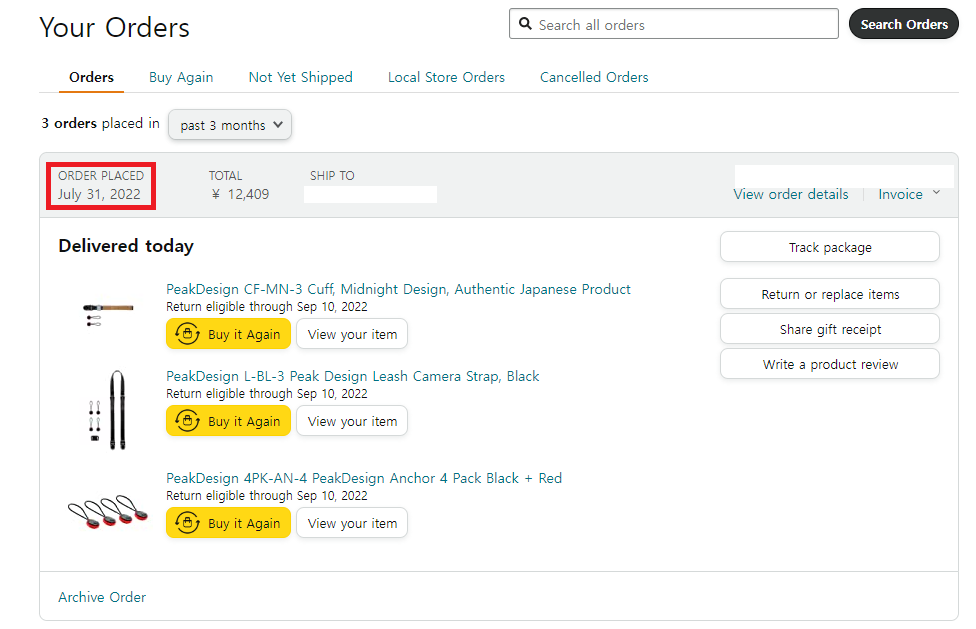976x629 pixels.
Task: Buy the CF-MN-3 Cuff again
Action: coord(228,334)
